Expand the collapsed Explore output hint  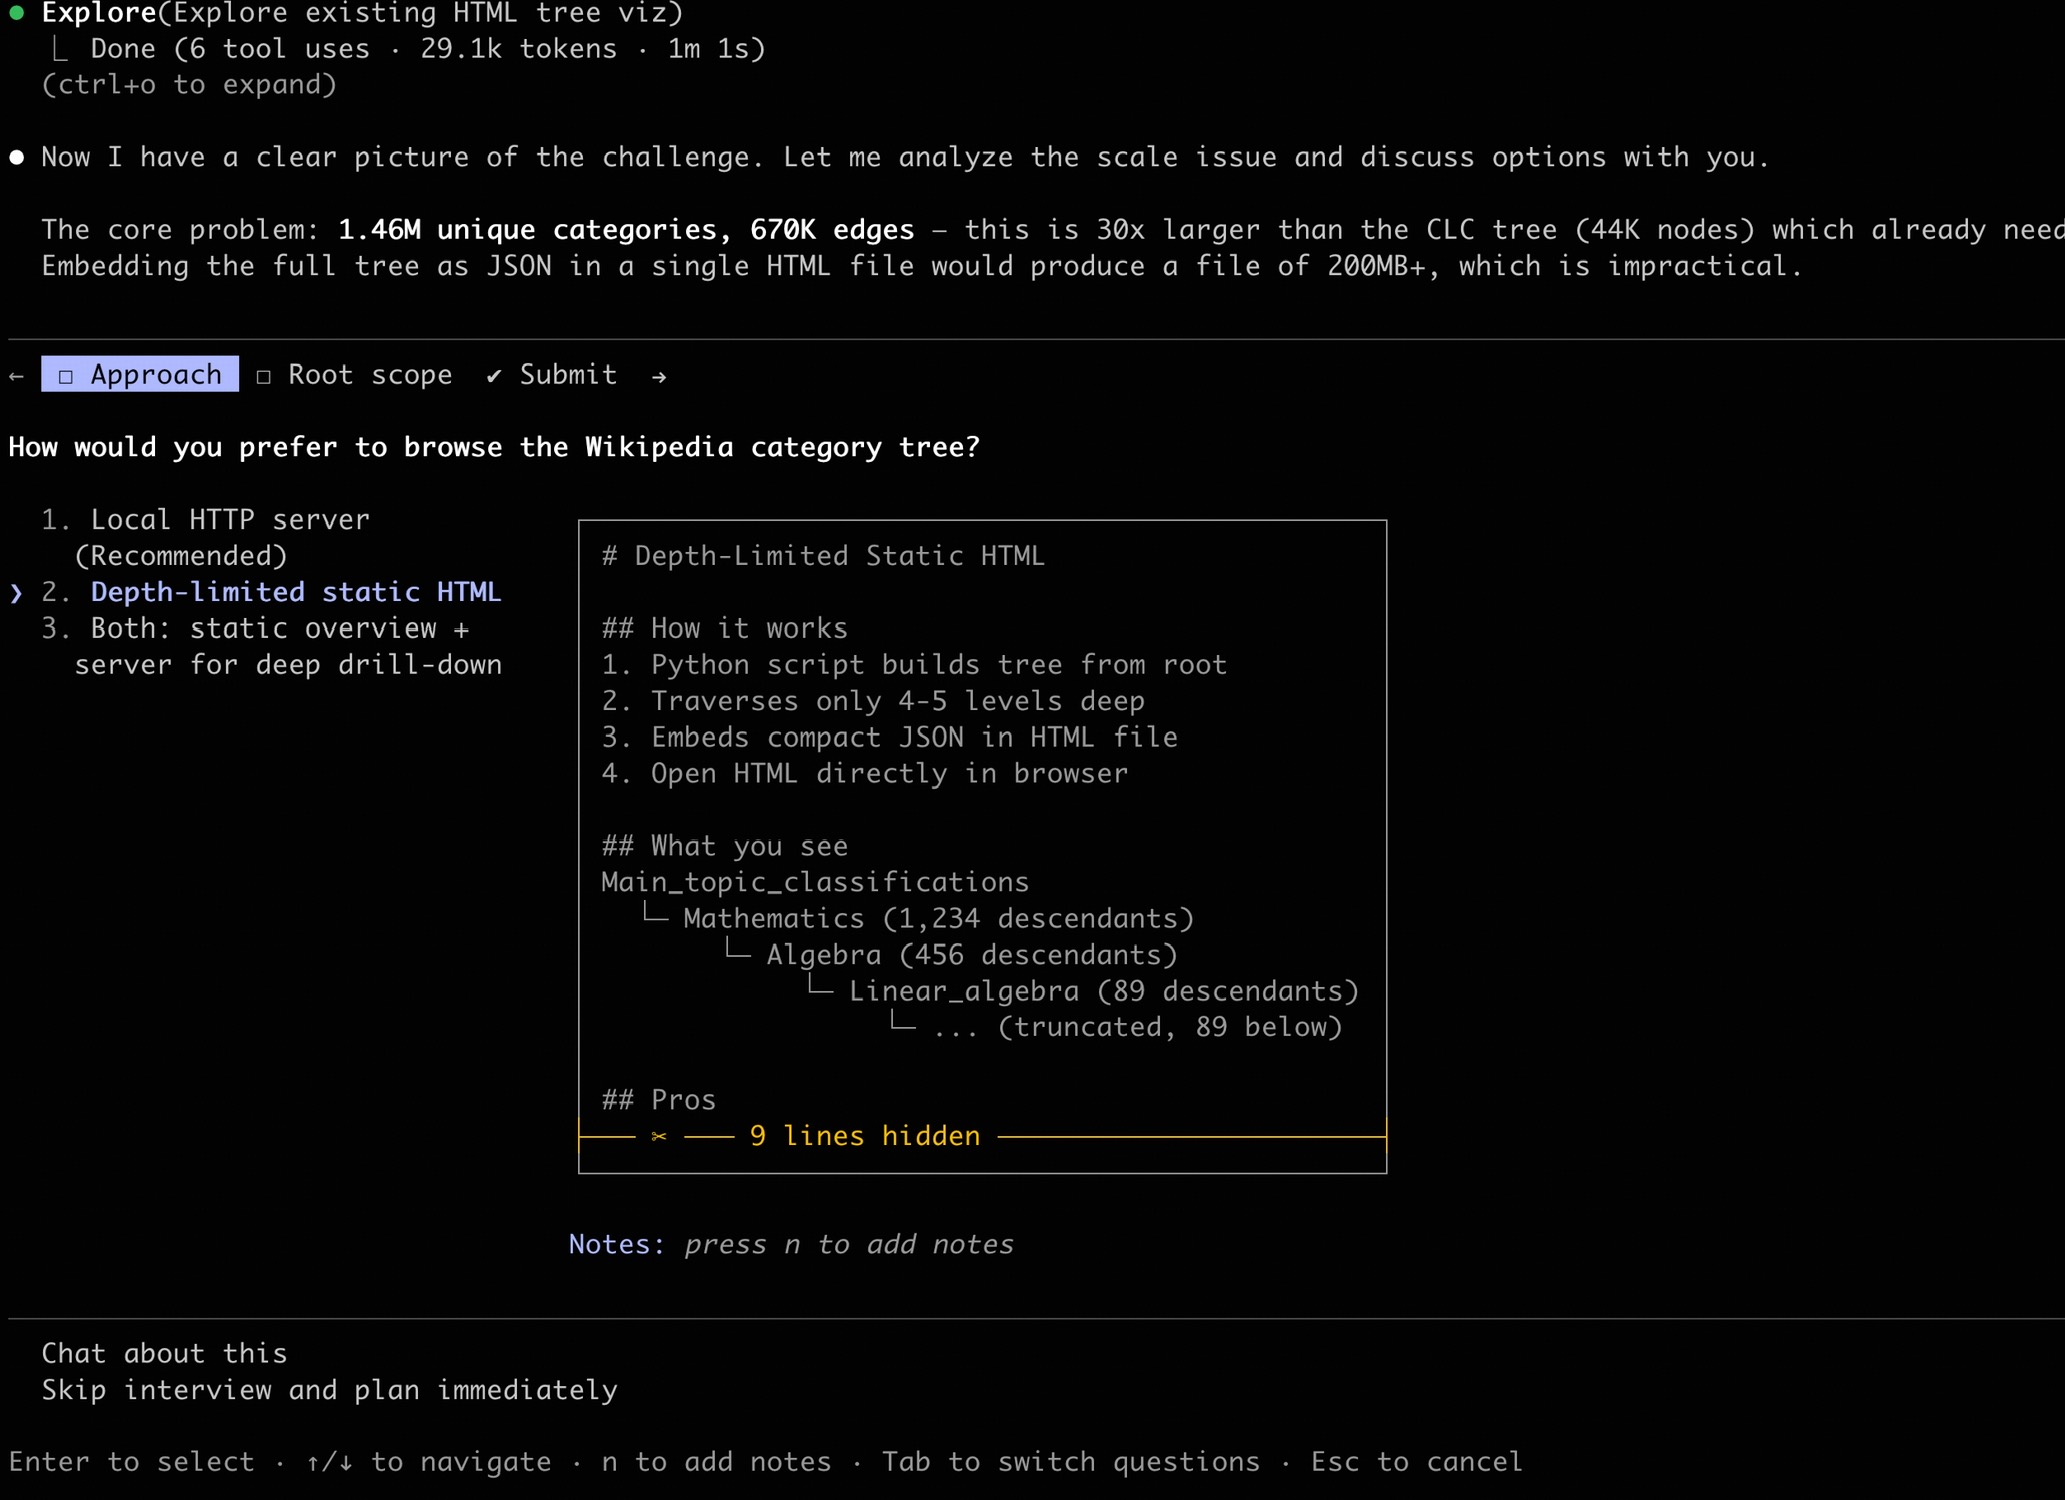click(189, 85)
